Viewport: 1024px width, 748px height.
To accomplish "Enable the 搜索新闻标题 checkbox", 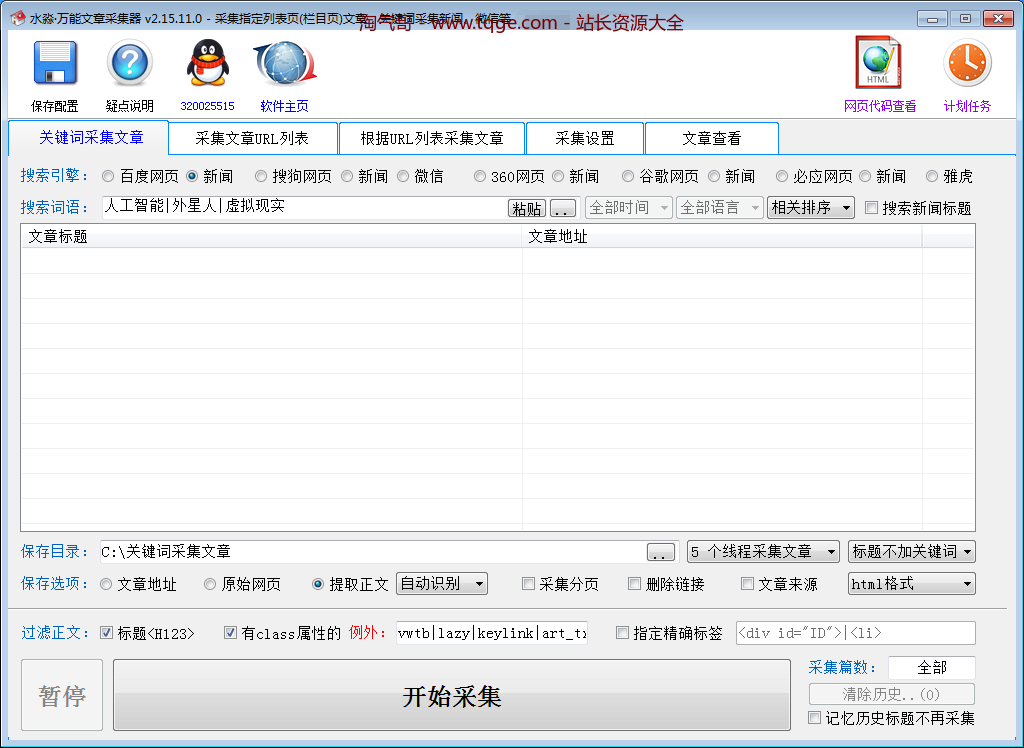I will pyautogui.click(x=871, y=208).
